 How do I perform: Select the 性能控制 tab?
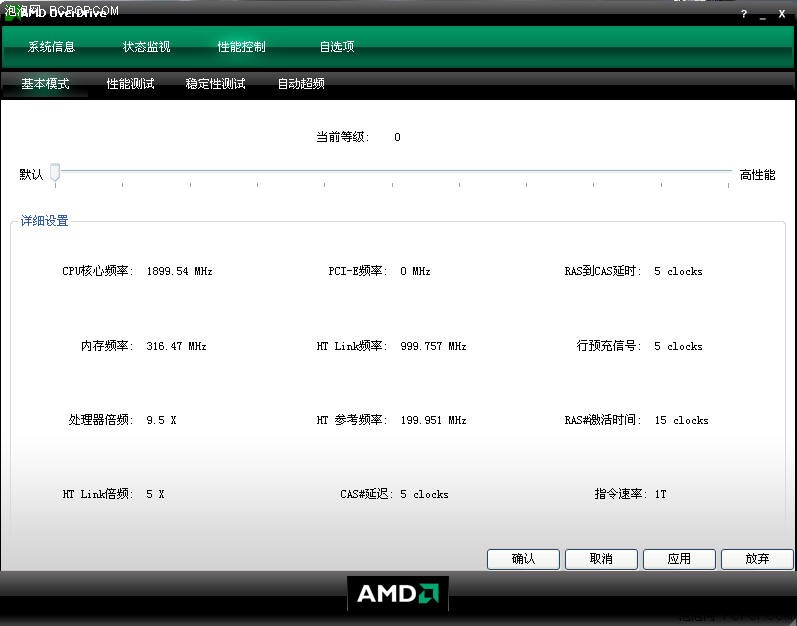point(241,47)
